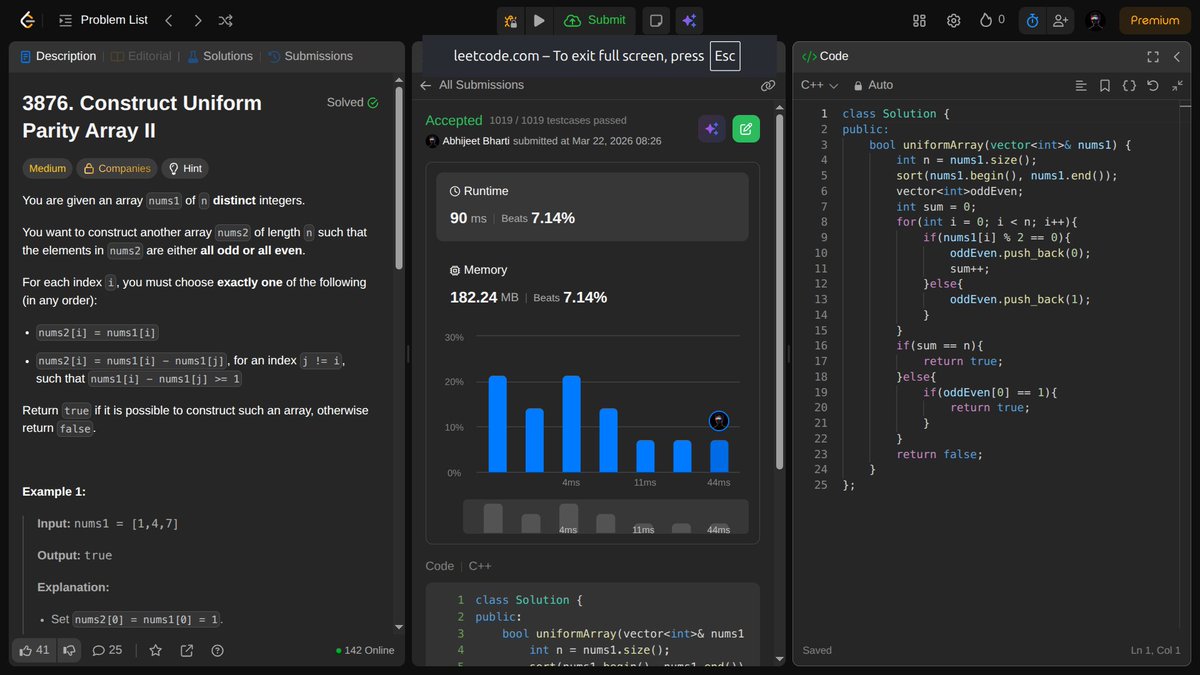Switch to the Submissions tab
This screenshot has height=675, width=1200.
(x=310, y=56)
